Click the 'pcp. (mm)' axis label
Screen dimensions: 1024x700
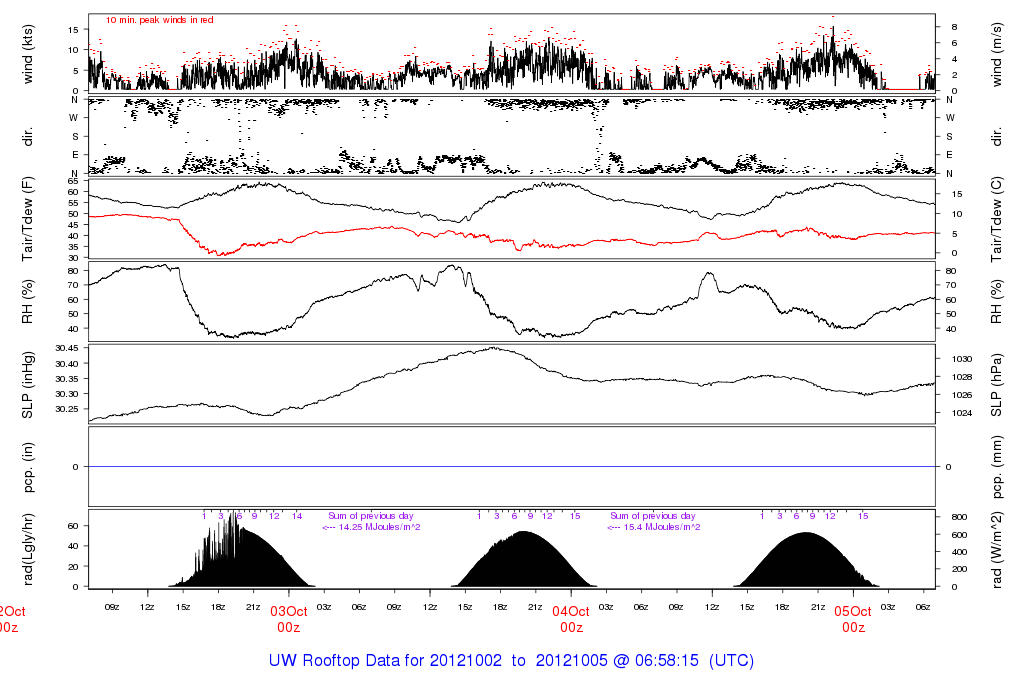[x=996, y=467]
